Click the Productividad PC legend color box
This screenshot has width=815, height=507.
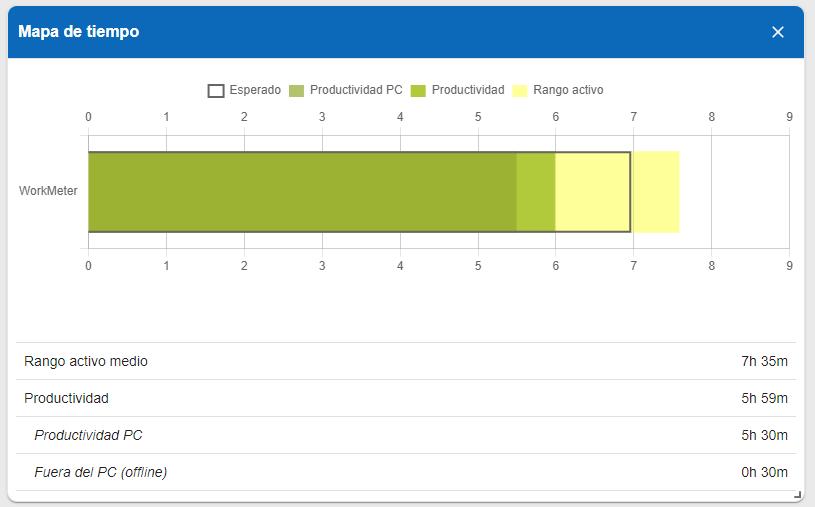[x=296, y=90]
